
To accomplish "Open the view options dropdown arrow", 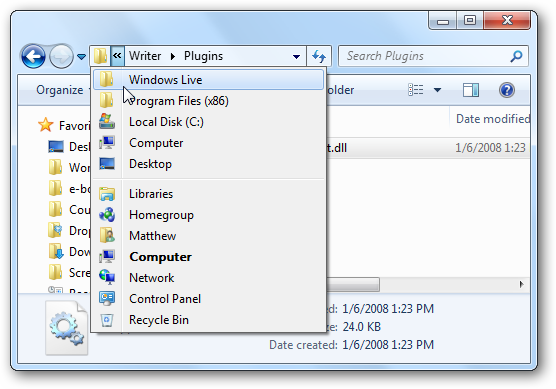I will coord(438,90).
